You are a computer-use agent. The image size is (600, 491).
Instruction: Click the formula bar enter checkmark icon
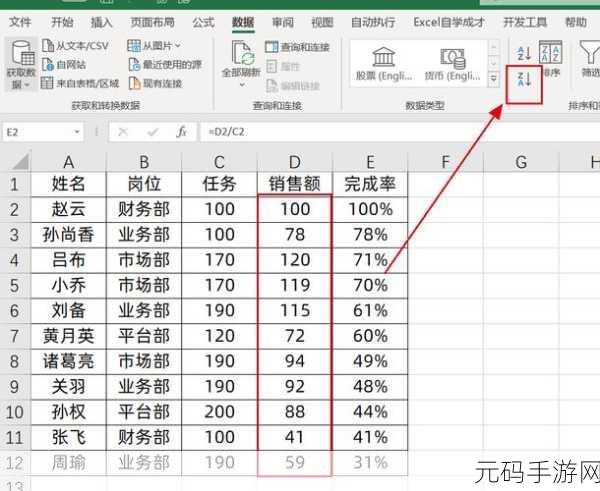[153, 132]
